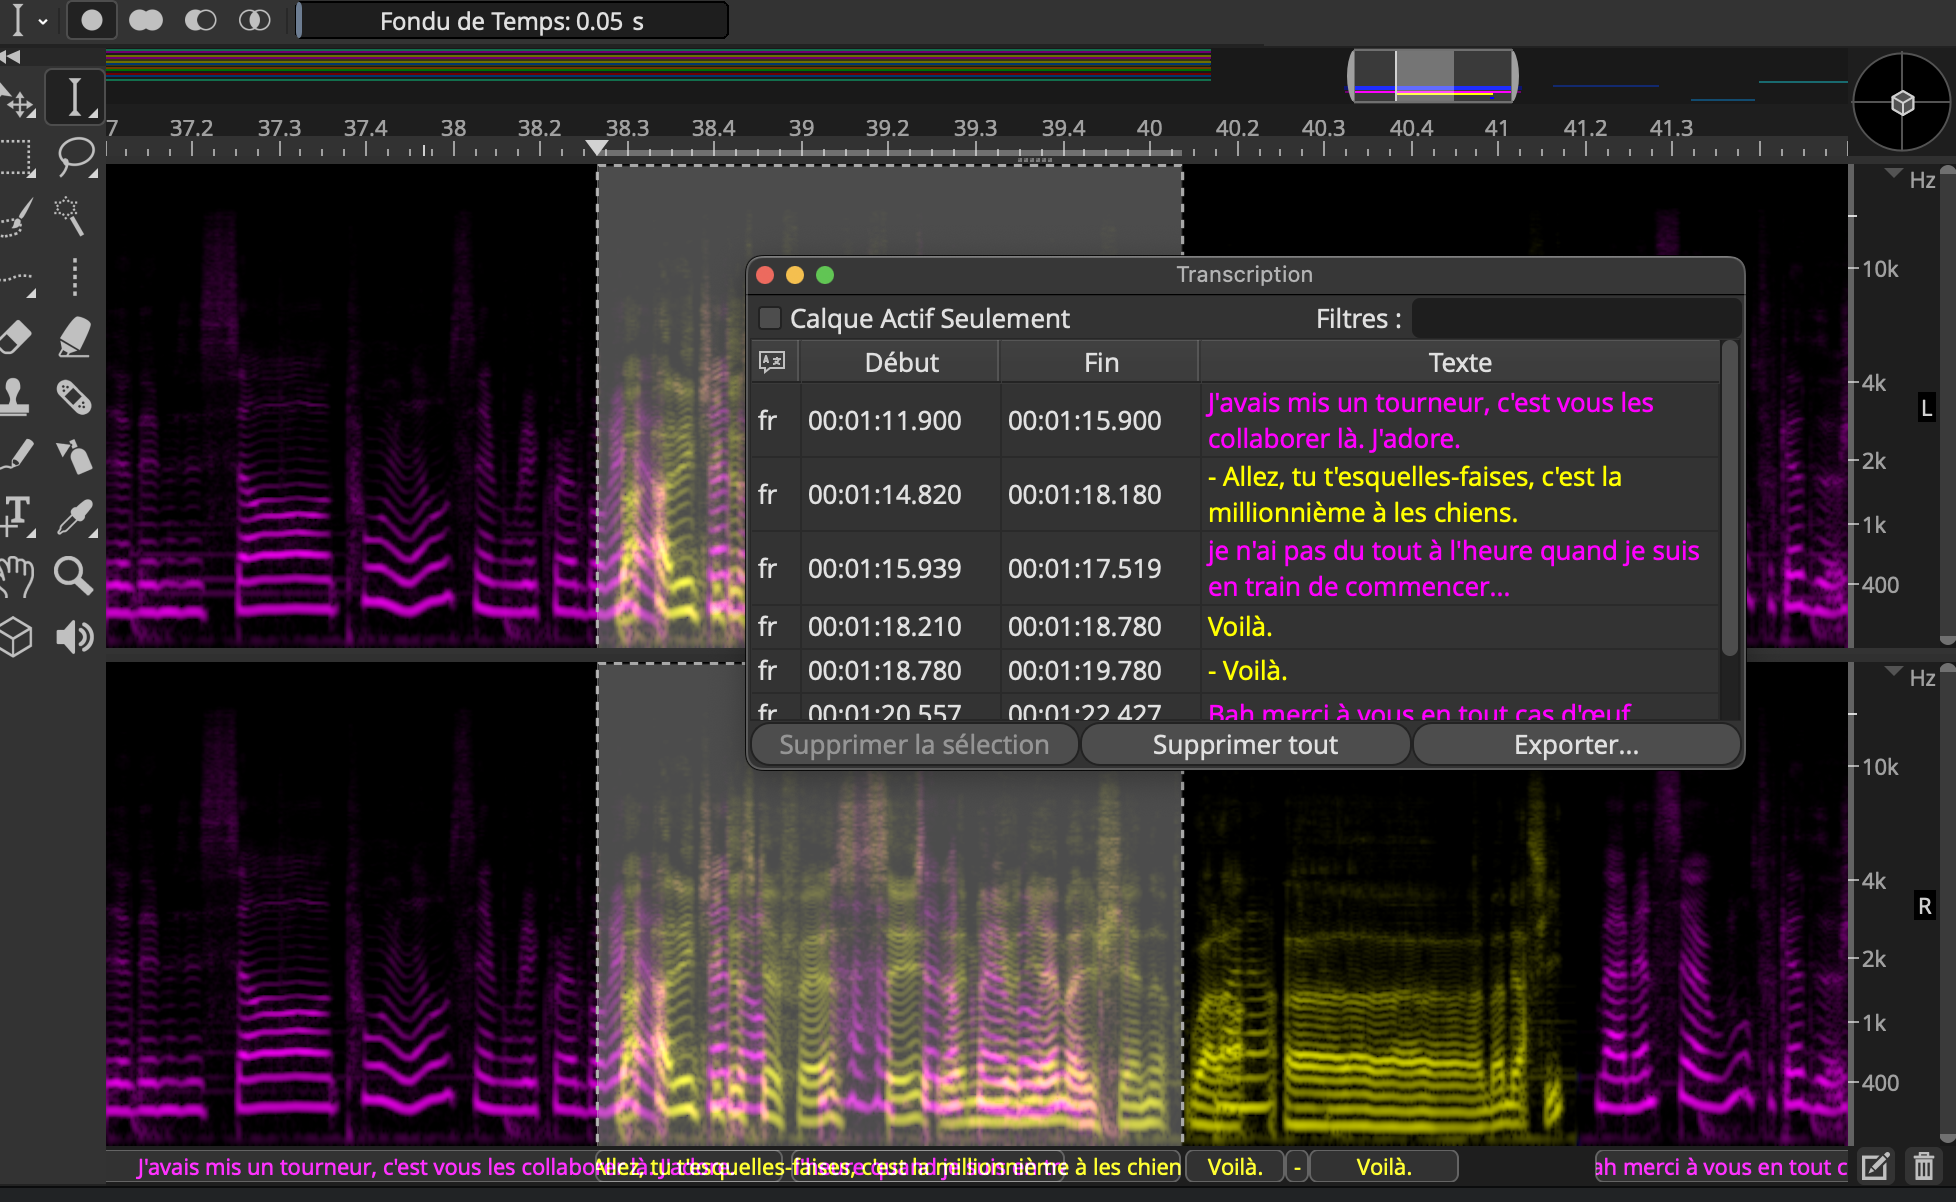1956x1202 pixels.
Task: Open the time selection tool dropdown arrow
Action: (42, 20)
